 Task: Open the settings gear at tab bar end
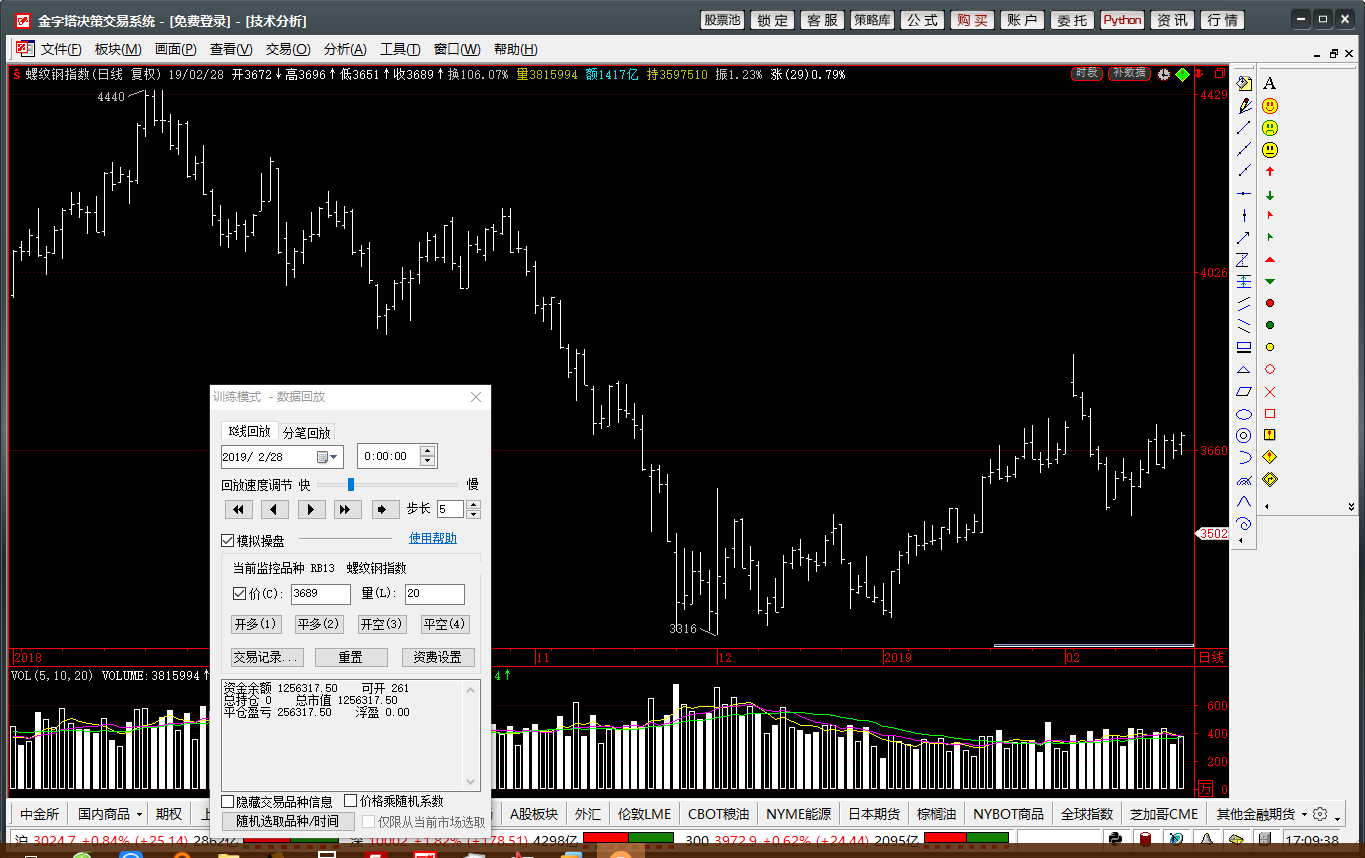click(1320, 814)
